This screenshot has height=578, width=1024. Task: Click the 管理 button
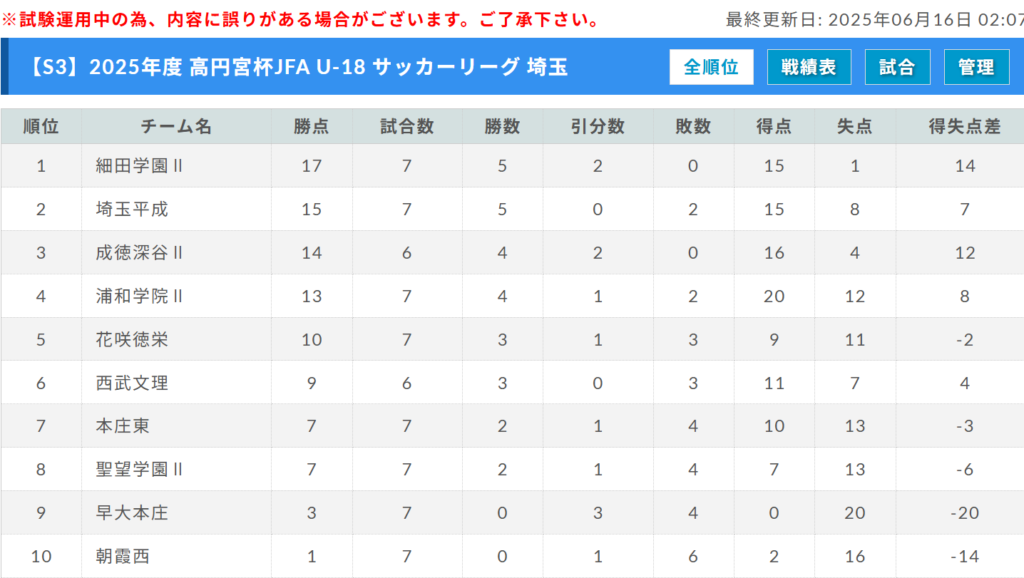click(x=976, y=67)
